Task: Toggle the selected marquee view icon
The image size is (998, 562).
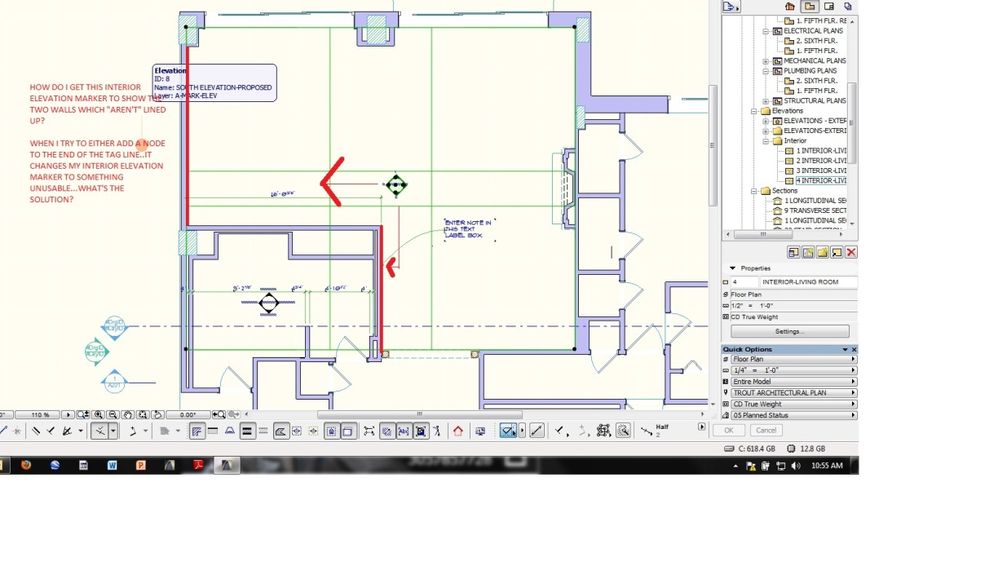Action: point(332,431)
